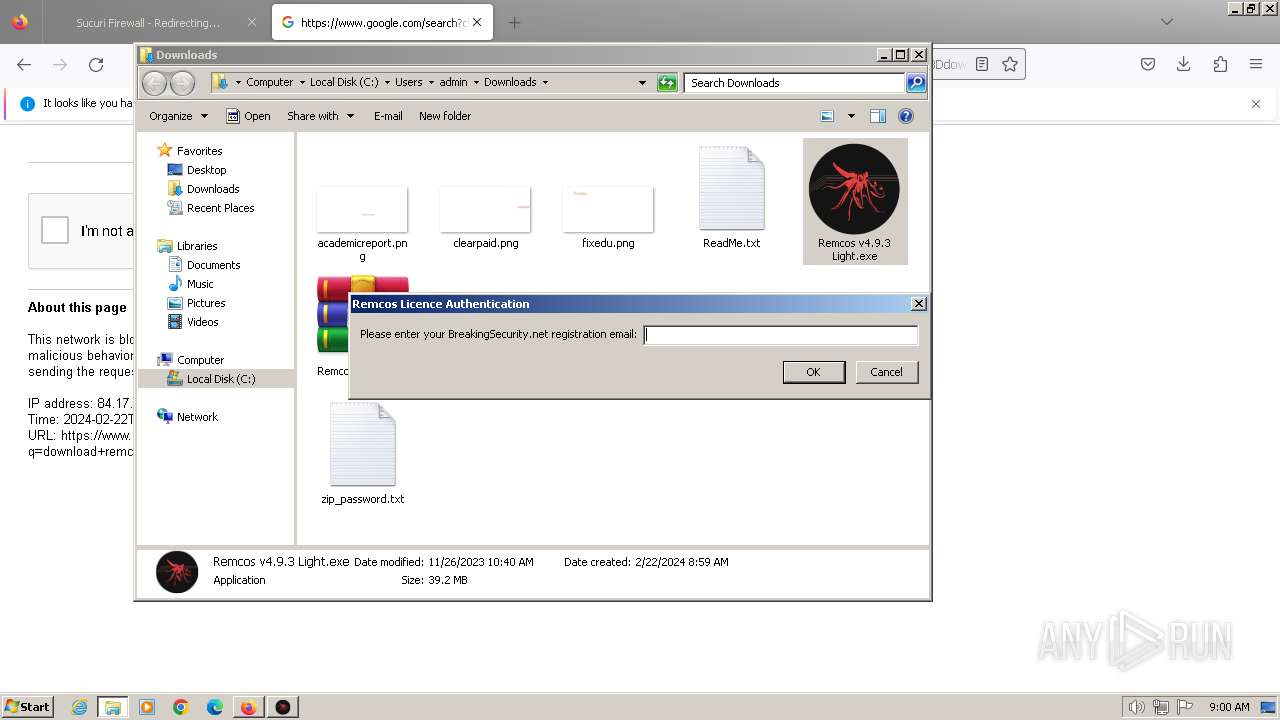
Task: Dismiss the Firefox notification bar
Action: point(1256,104)
